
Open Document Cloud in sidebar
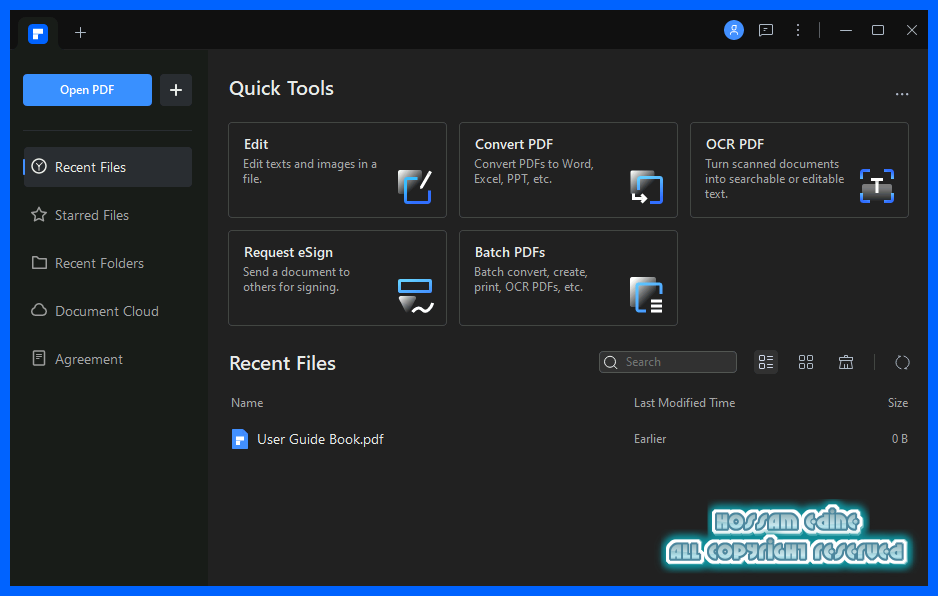(x=108, y=311)
